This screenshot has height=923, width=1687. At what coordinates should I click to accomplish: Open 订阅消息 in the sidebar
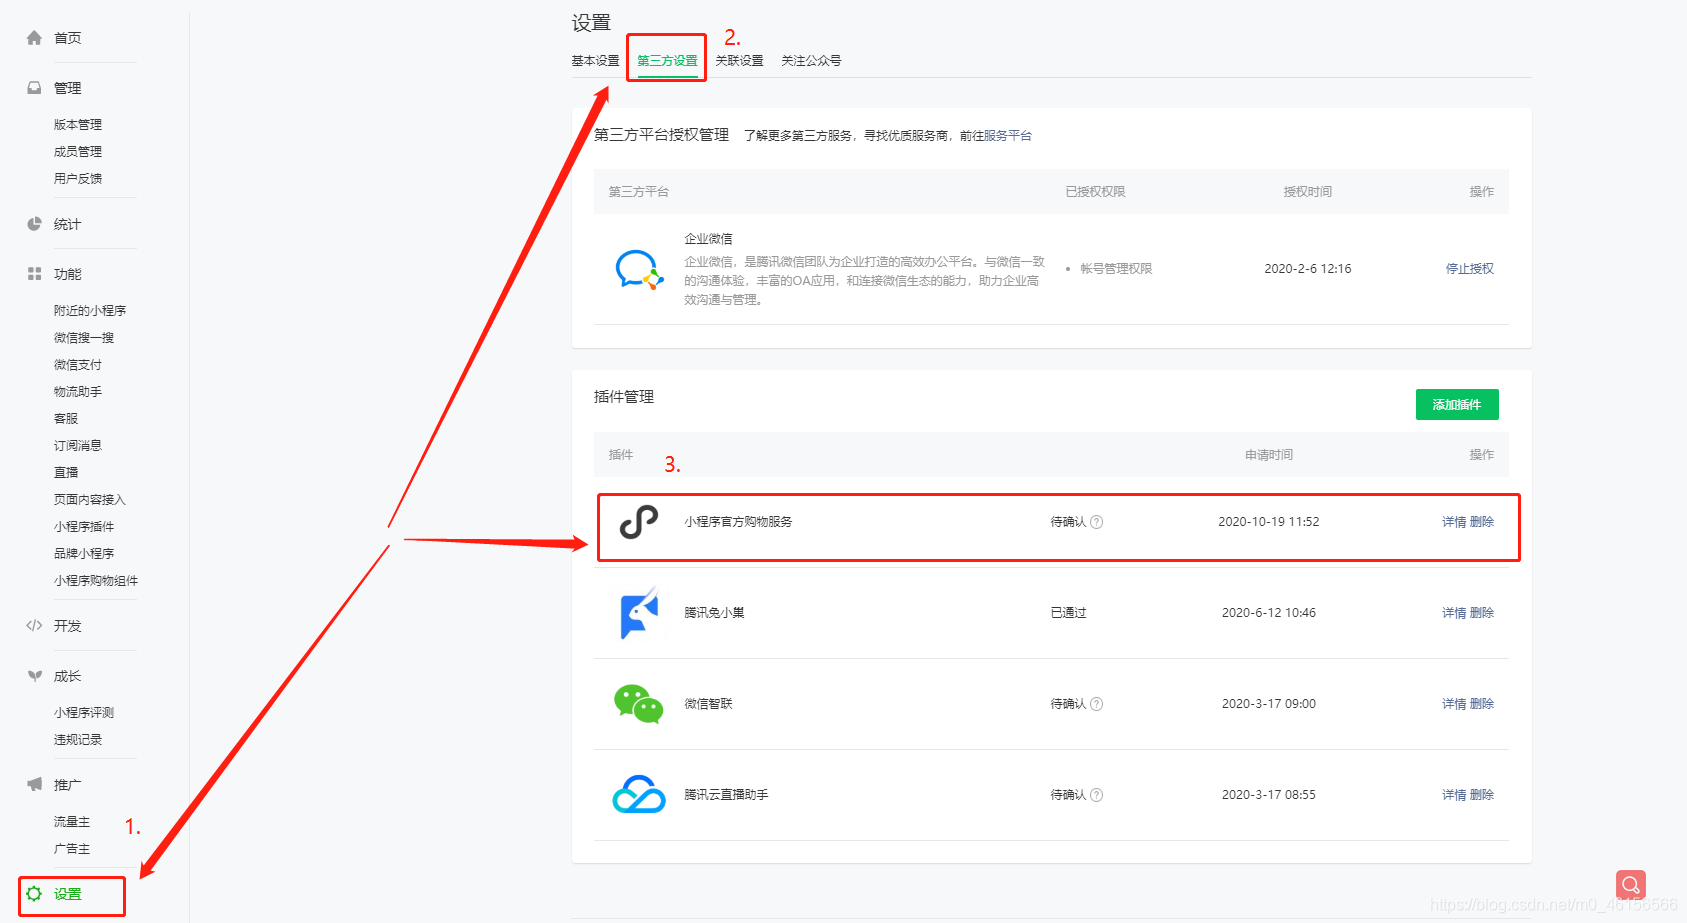(x=78, y=446)
